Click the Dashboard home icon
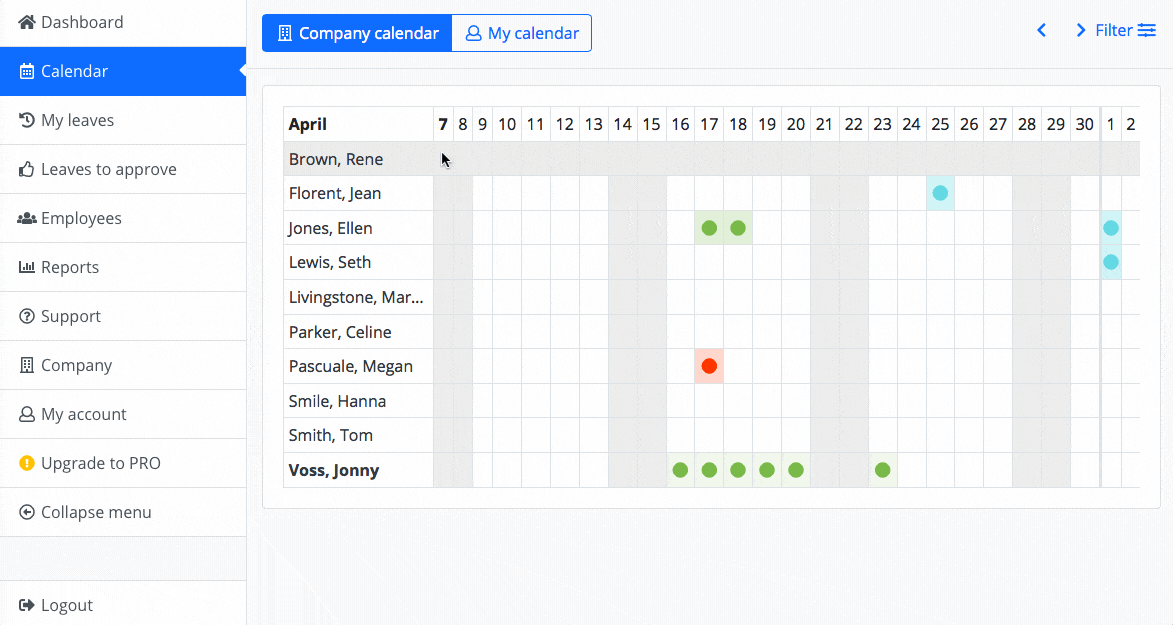 27,22
